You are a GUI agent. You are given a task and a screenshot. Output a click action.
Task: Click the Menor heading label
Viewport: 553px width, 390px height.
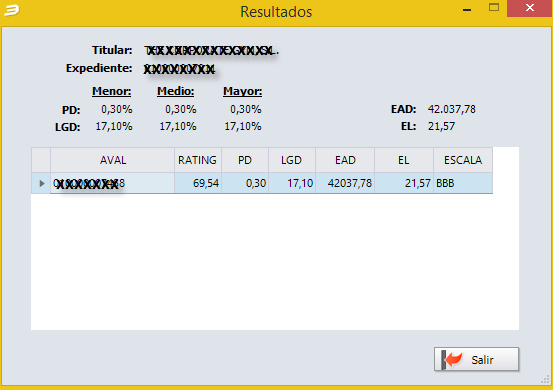click(111, 91)
